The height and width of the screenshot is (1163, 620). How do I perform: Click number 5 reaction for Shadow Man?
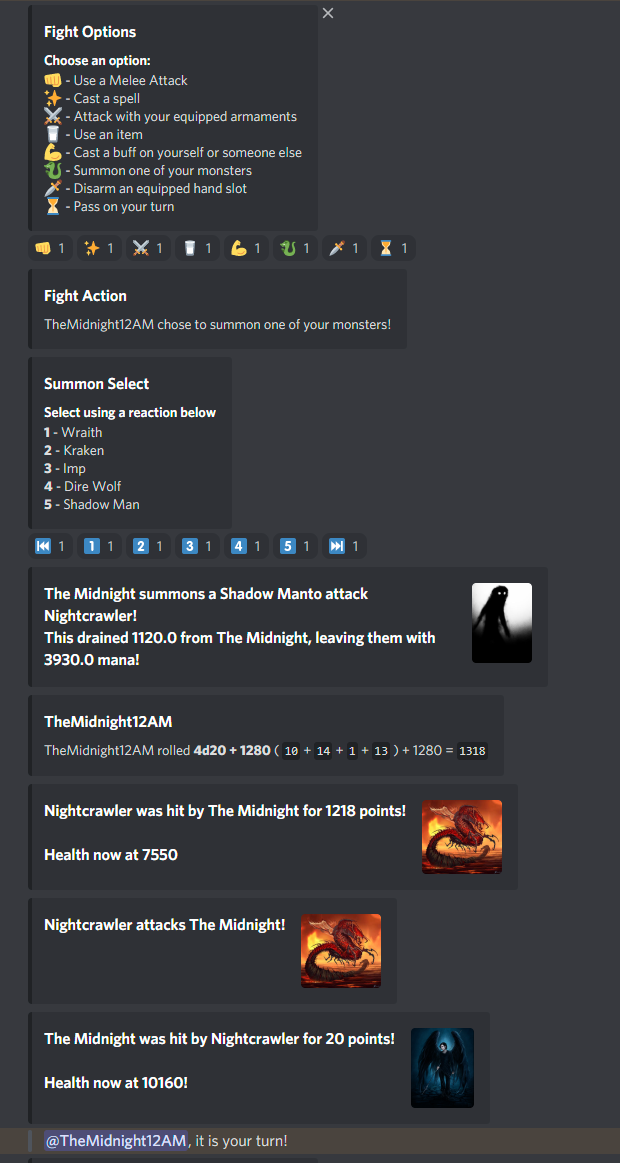pyautogui.click(x=295, y=547)
